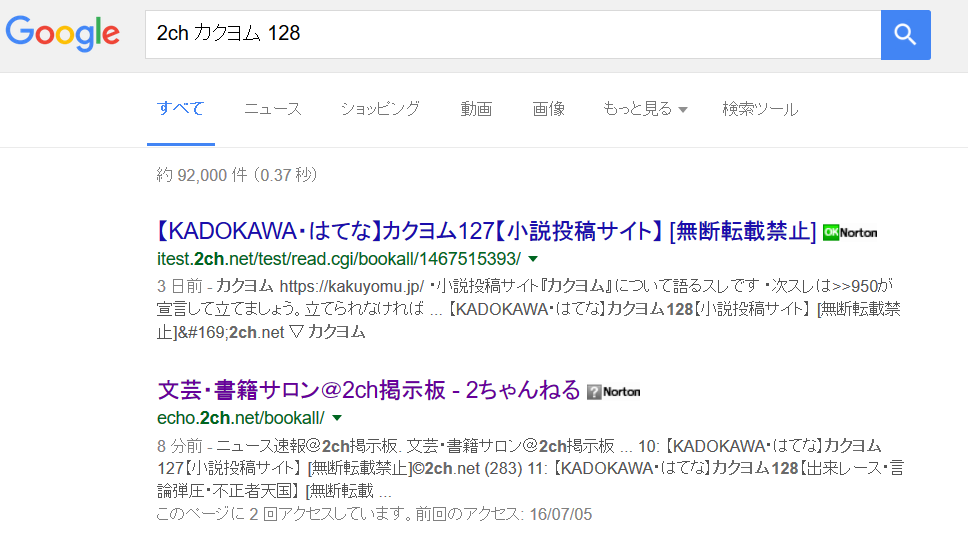Click the Norton question-mark badge
This screenshot has height=550, width=968.
(x=613, y=391)
